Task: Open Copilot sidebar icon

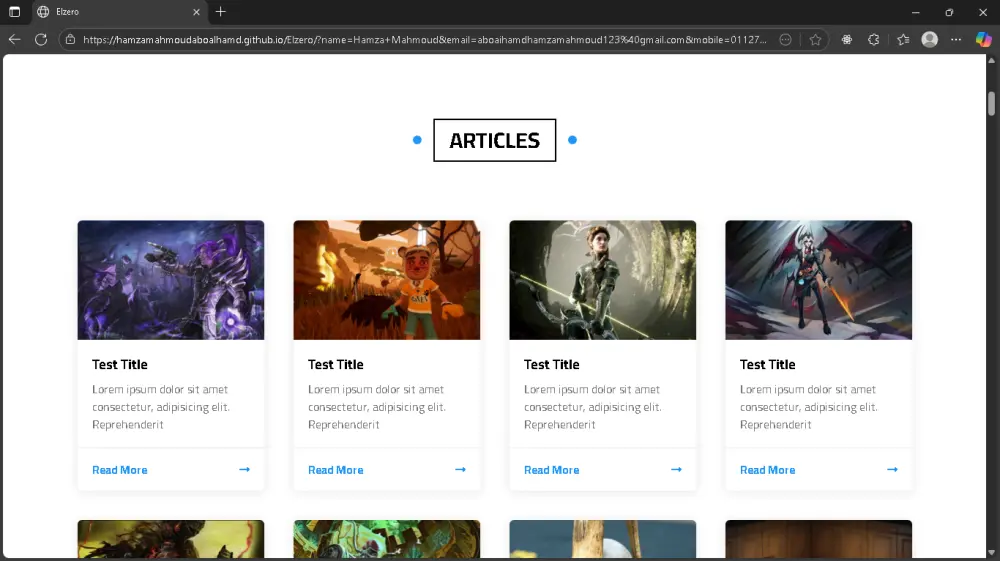Action: pyautogui.click(x=983, y=40)
